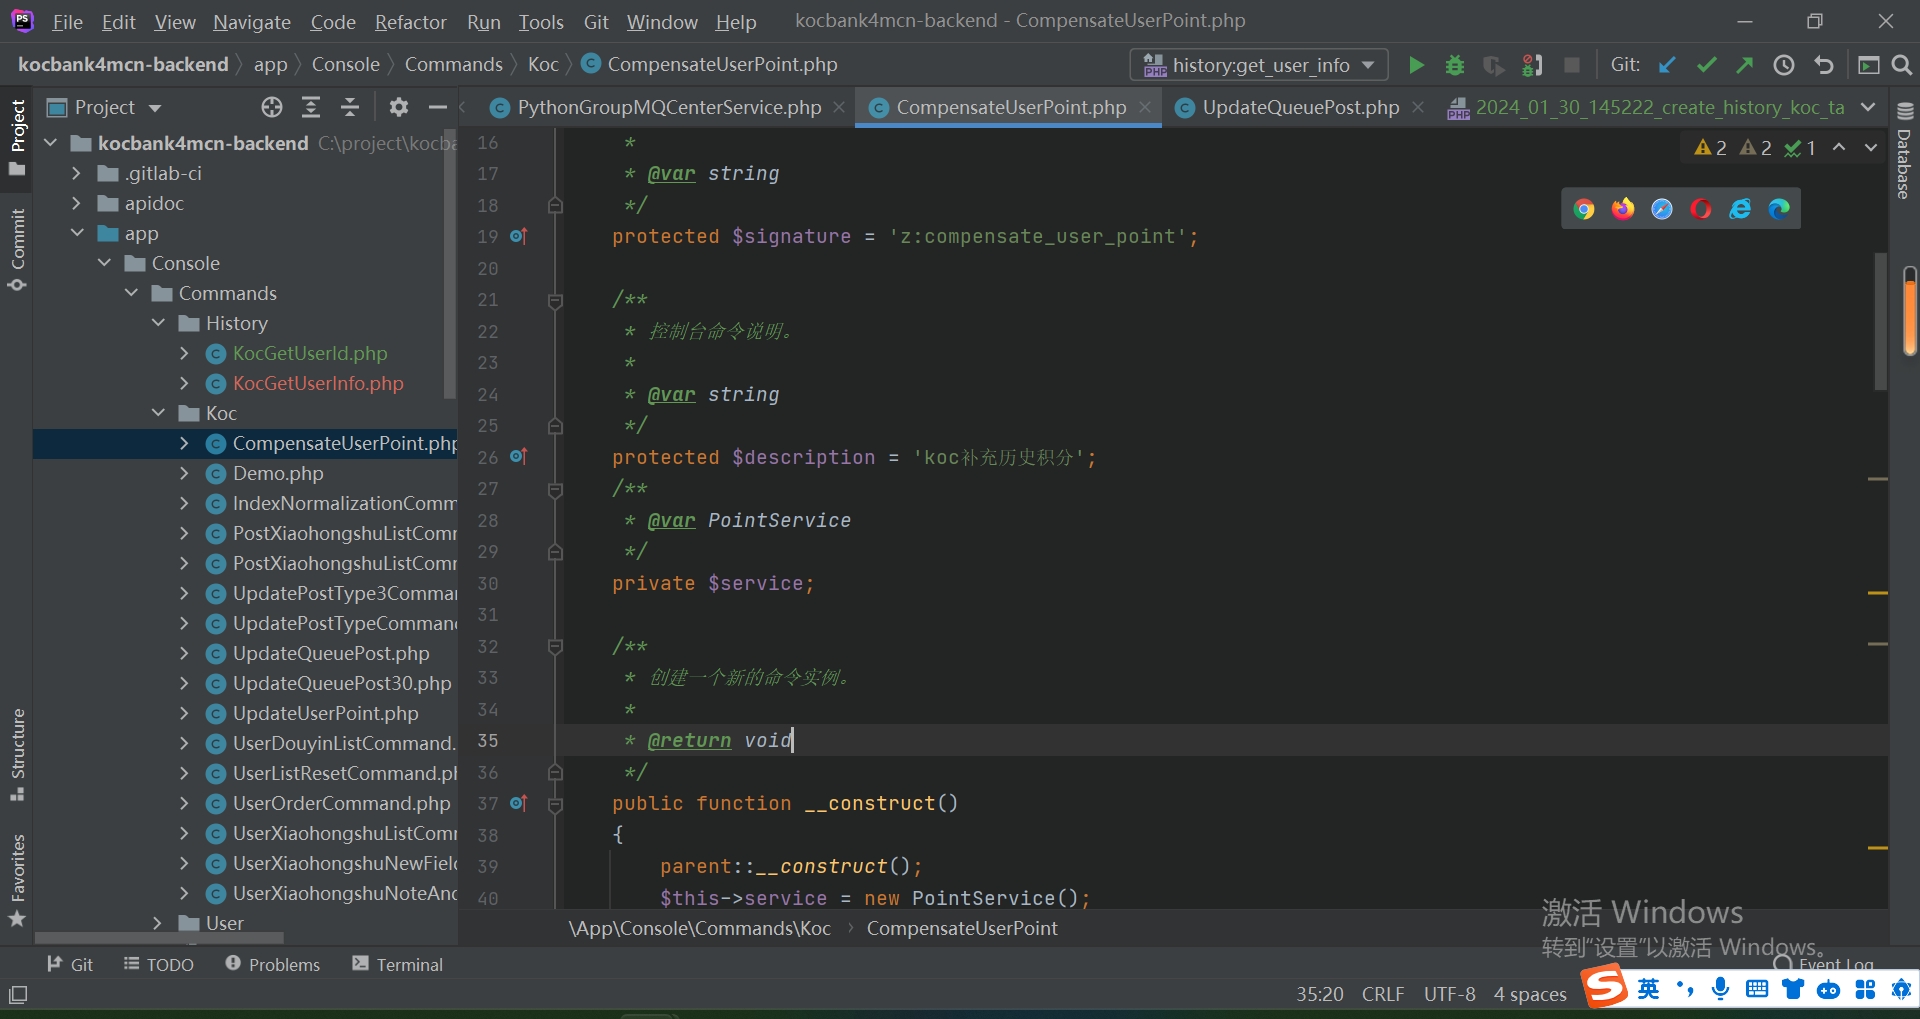Open the Database tool window

point(1904,152)
